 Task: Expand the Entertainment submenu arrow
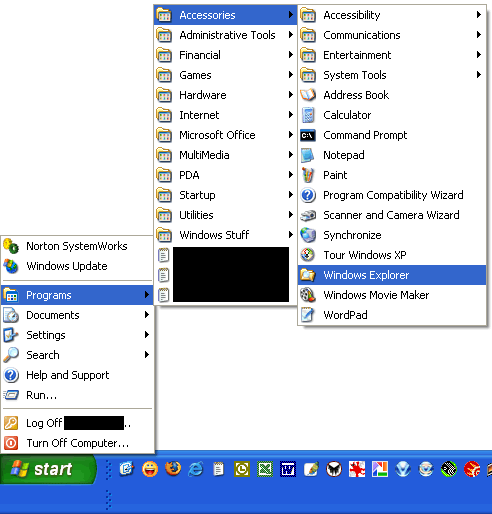tap(479, 55)
